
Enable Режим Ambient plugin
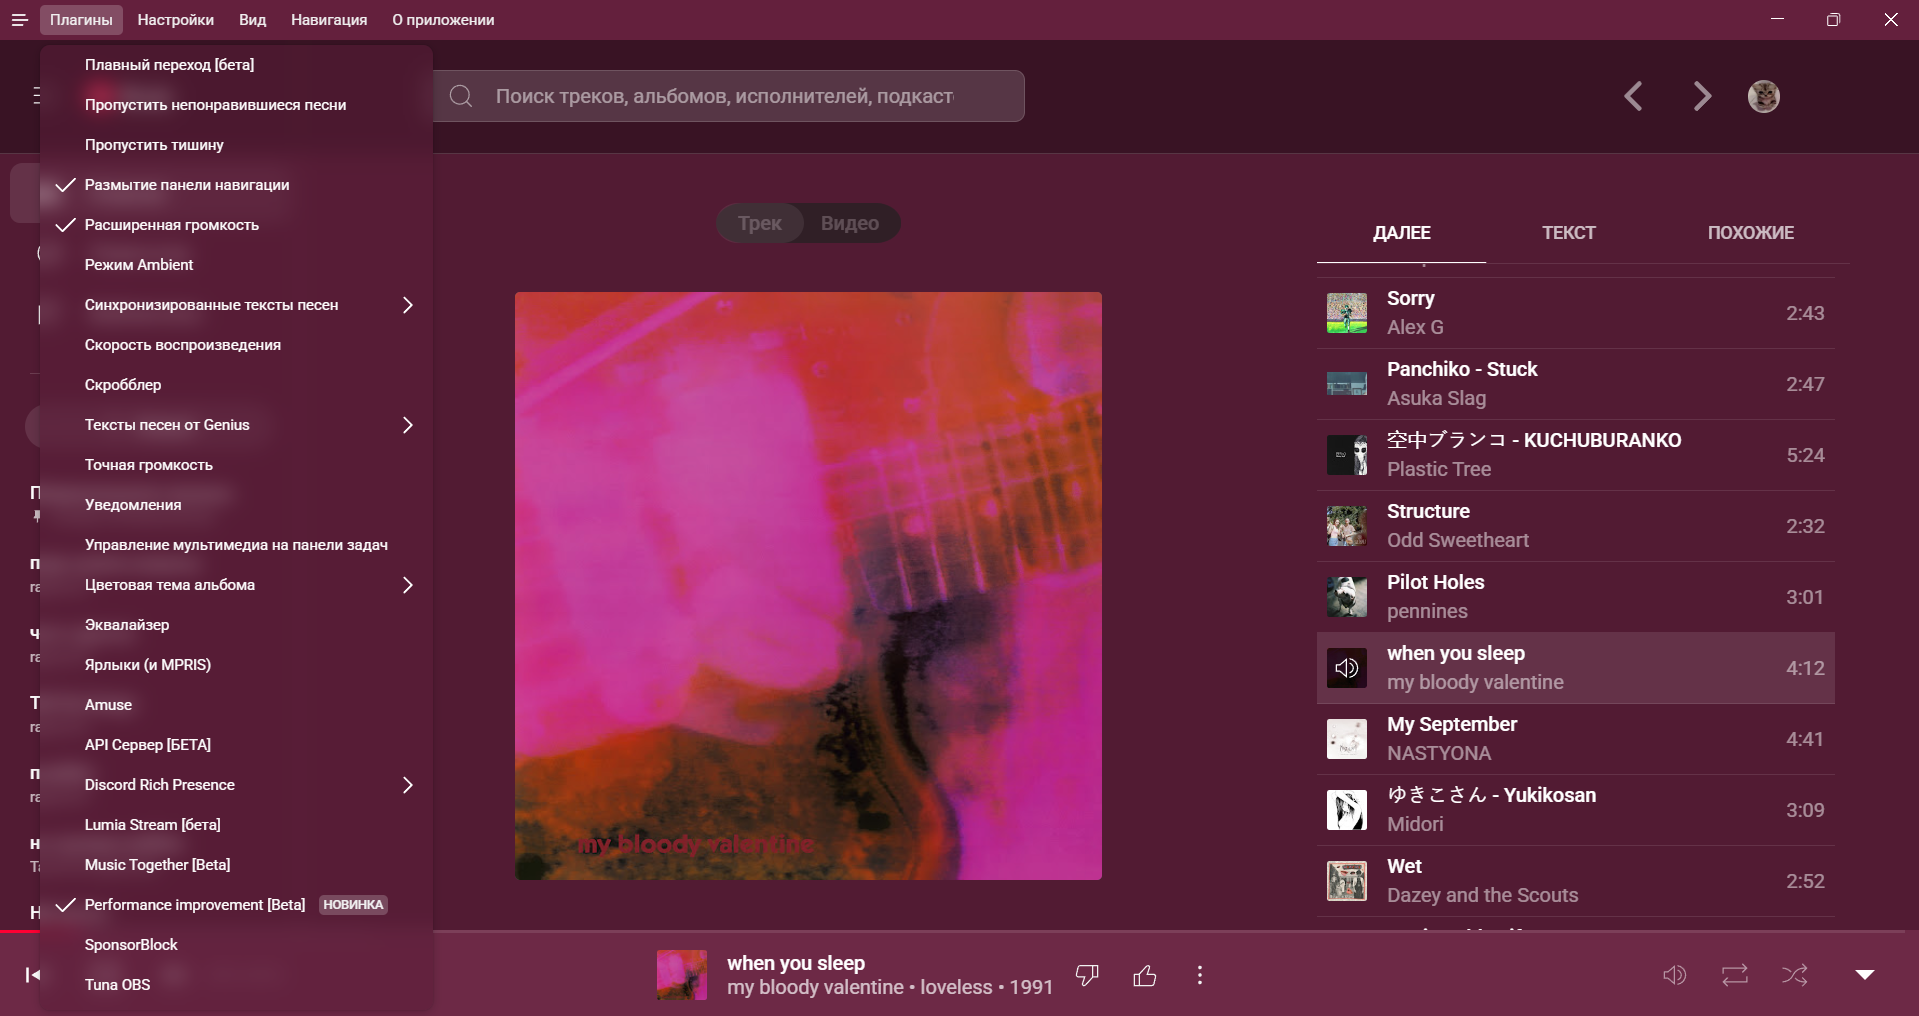point(236,265)
